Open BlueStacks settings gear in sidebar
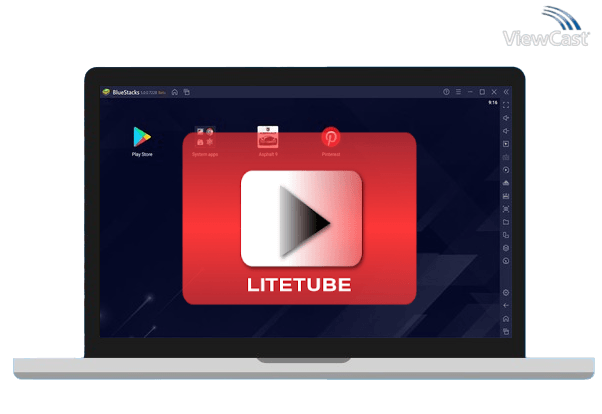Image resolution: width=602 pixels, height=414 pixels. click(x=506, y=293)
